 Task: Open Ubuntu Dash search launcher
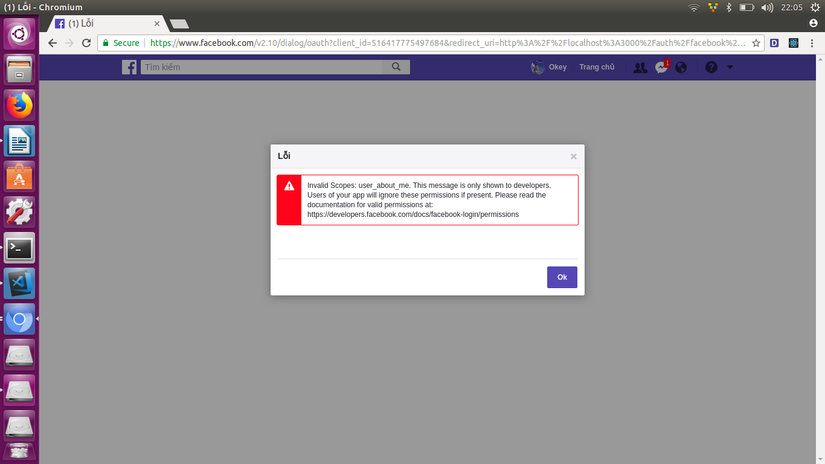[x=19, y=34]
